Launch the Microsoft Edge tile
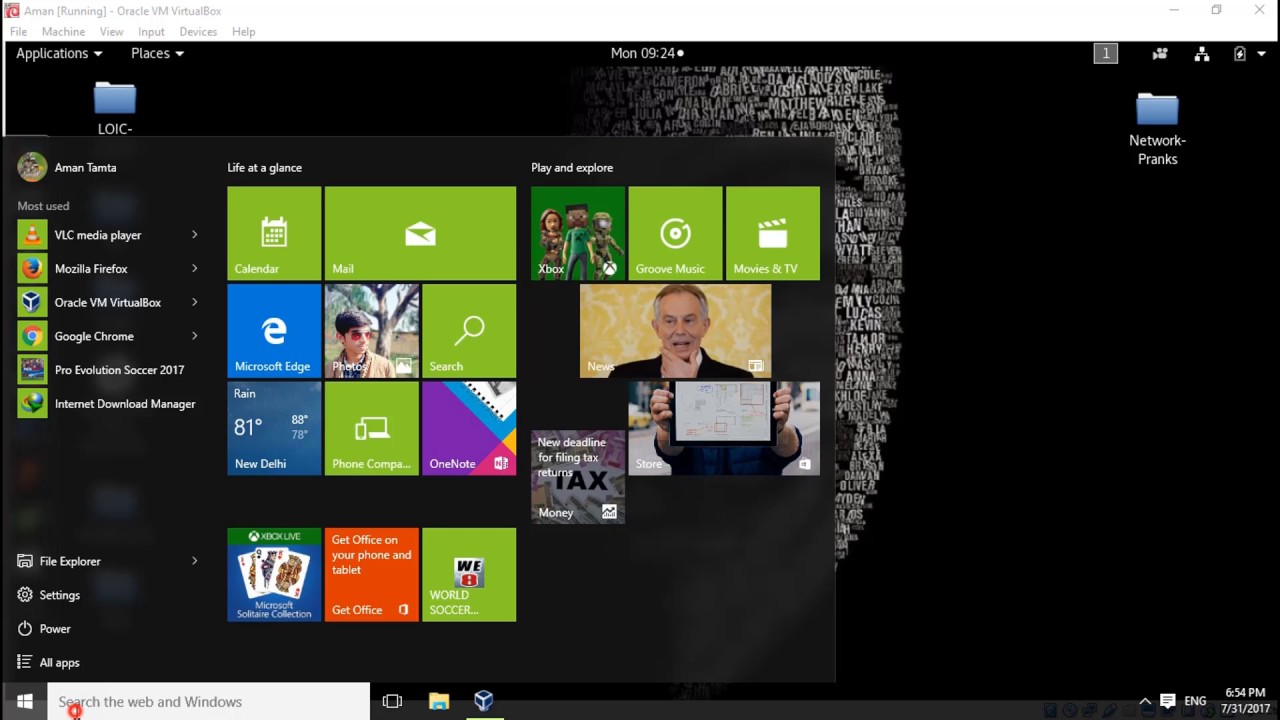Screen dimensions: 1280x720 pos(274,331)
